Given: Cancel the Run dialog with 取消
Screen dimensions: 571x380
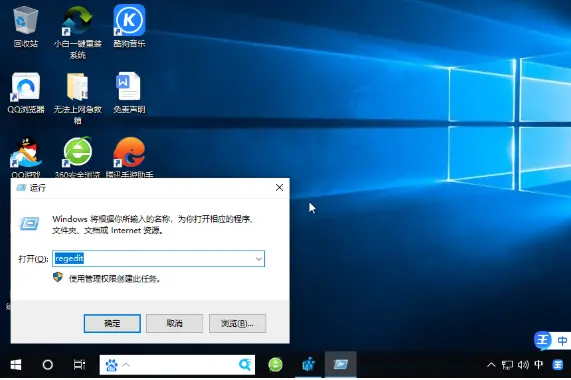Looking at the screenshot, I should 174,323.
